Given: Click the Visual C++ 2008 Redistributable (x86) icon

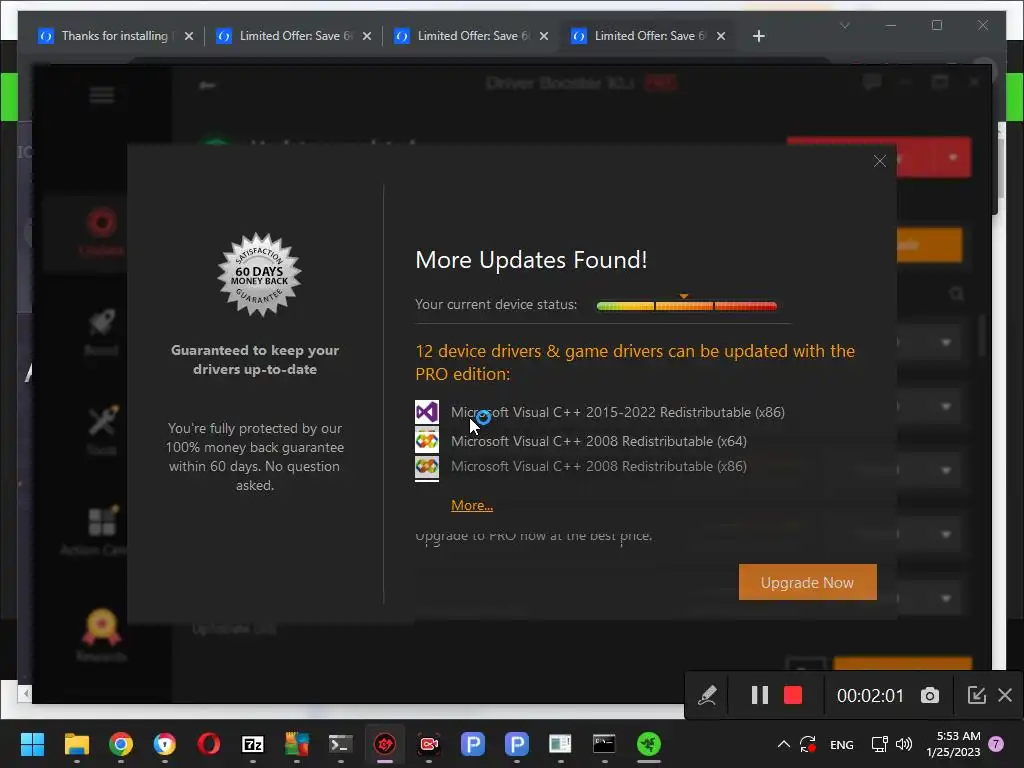Looking at the screenshot, I should point(427,467).
